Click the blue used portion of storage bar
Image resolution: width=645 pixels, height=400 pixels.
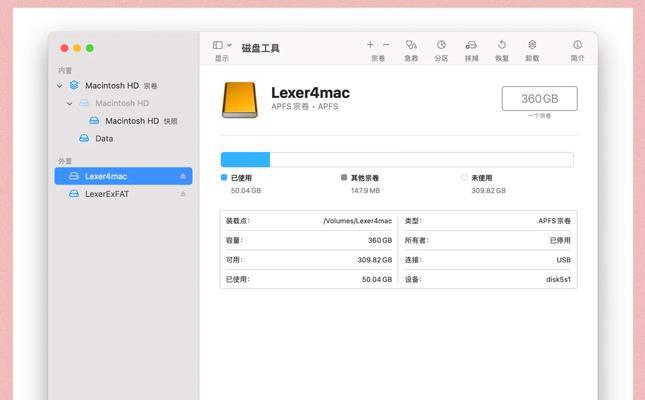point(245,160)
